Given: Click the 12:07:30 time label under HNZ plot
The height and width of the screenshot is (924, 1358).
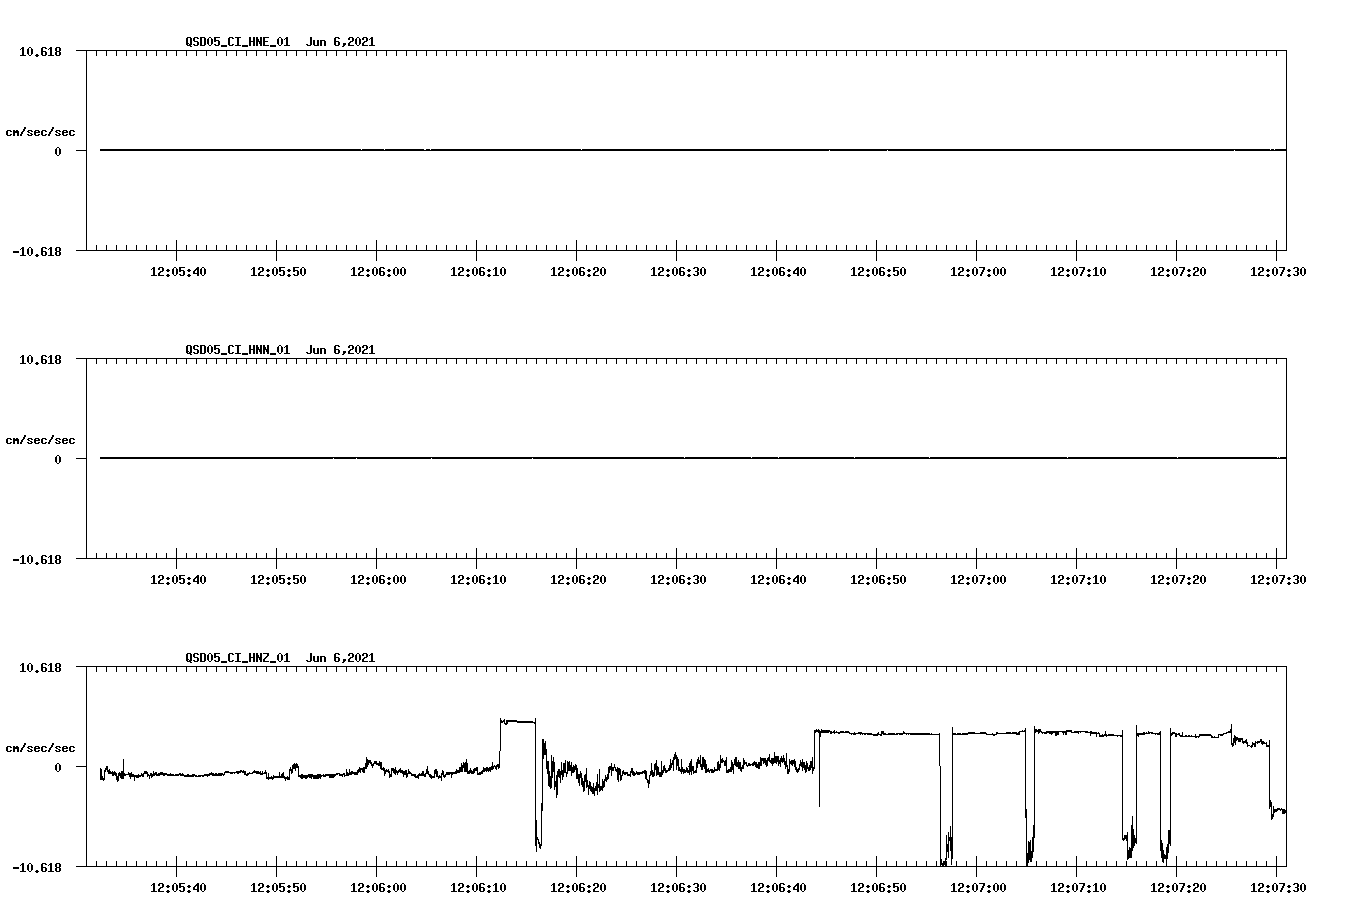Looking at the screenshot, I should pos(1278,887).
